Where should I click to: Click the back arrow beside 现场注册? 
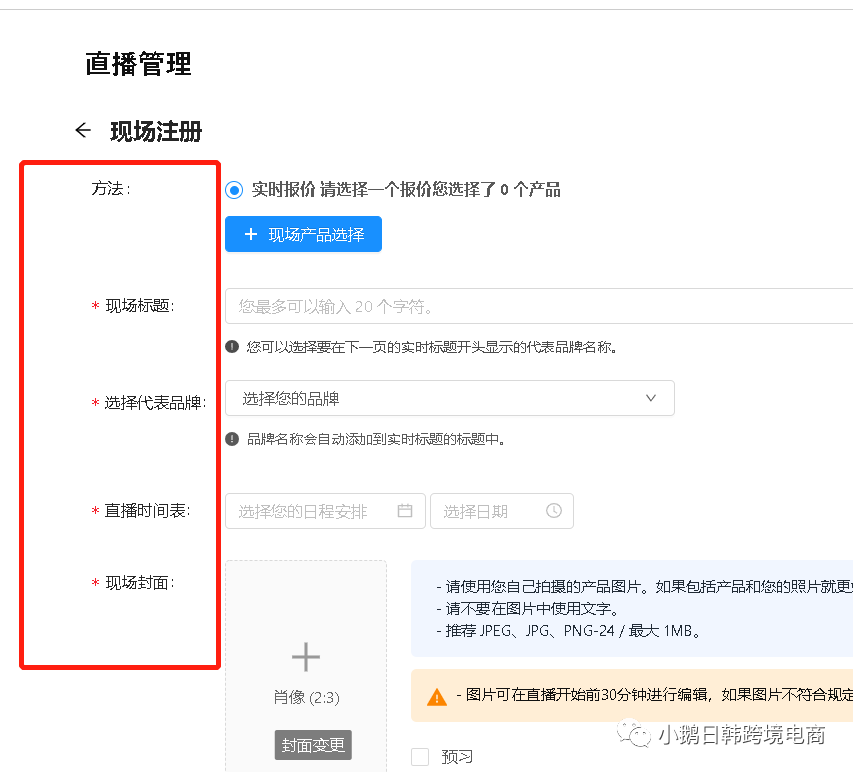pyautogui.click(x=83, y=130)
